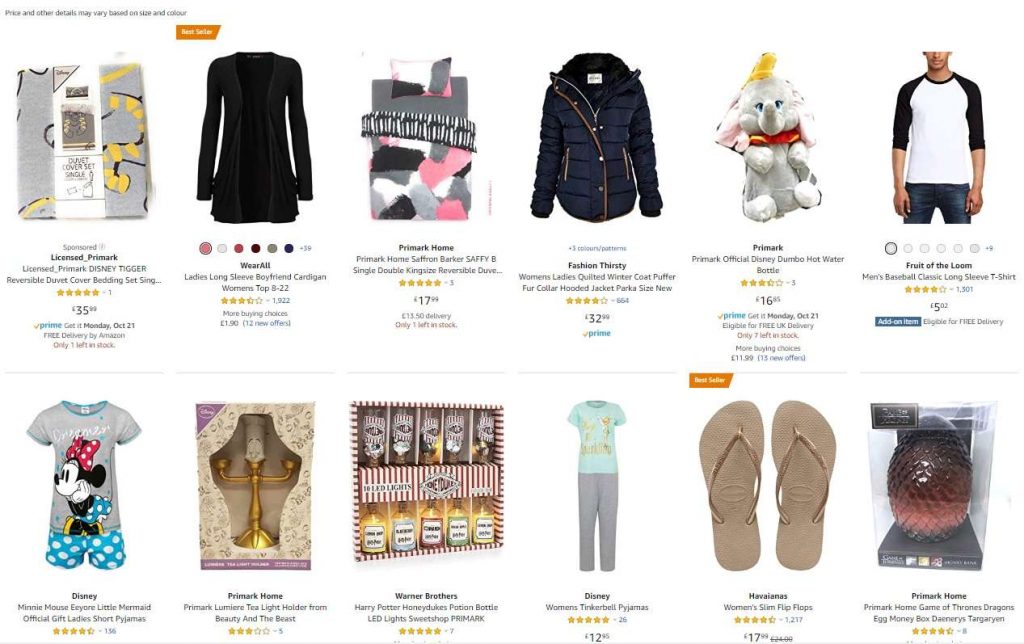Open star rating of the WearAll cardigan
1024x644 pixels.
[x=242, y=300]
